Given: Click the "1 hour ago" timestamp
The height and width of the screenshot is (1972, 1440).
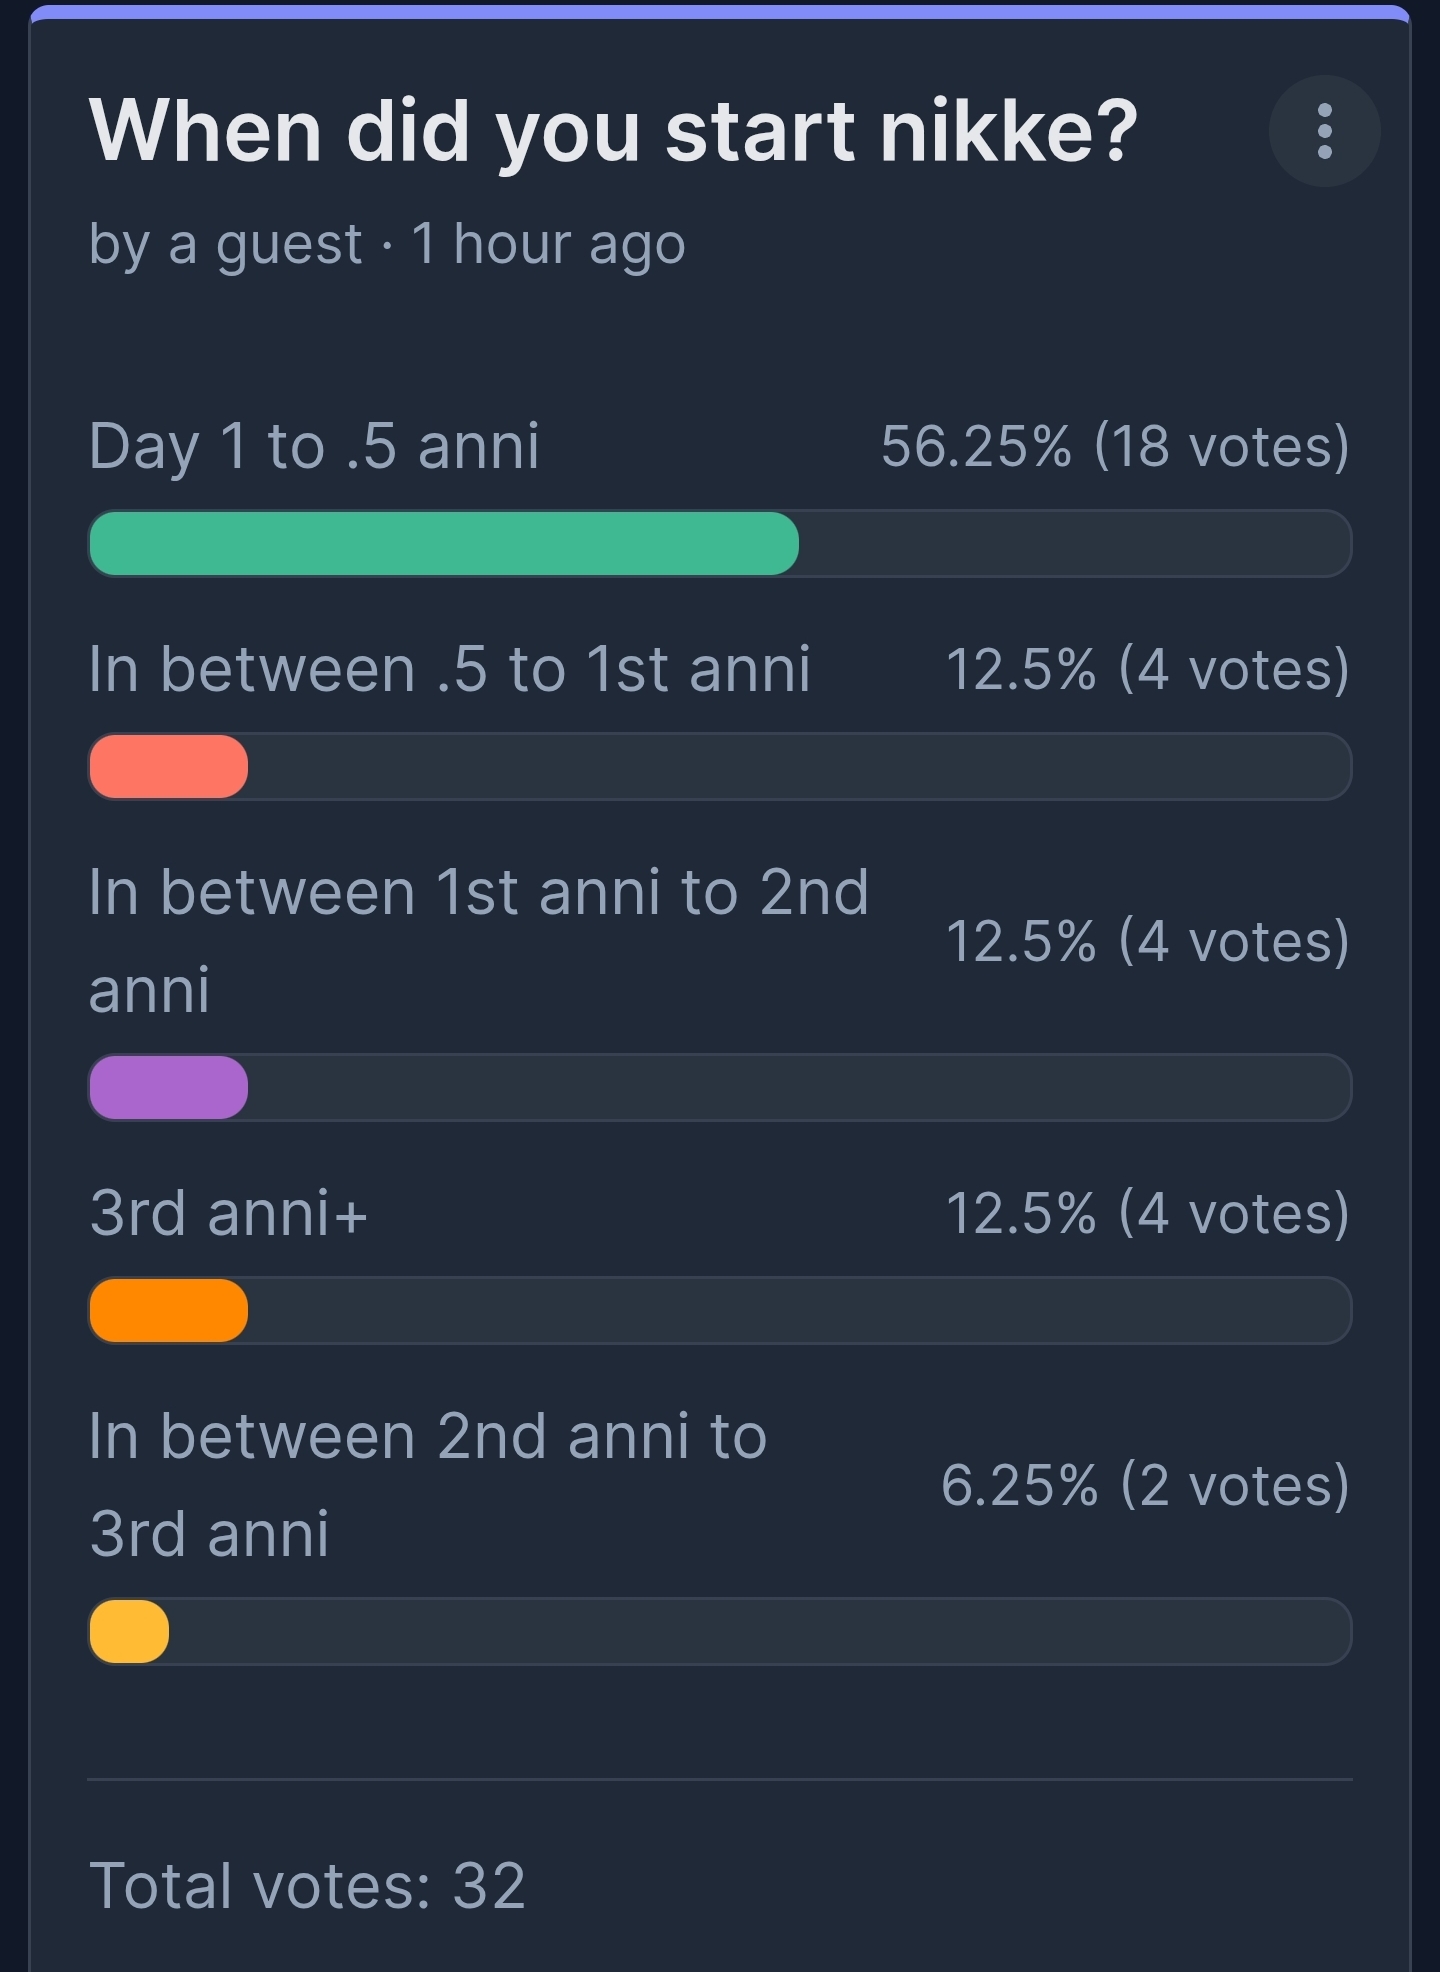Looking at the screenshot, I should [549, 244].
